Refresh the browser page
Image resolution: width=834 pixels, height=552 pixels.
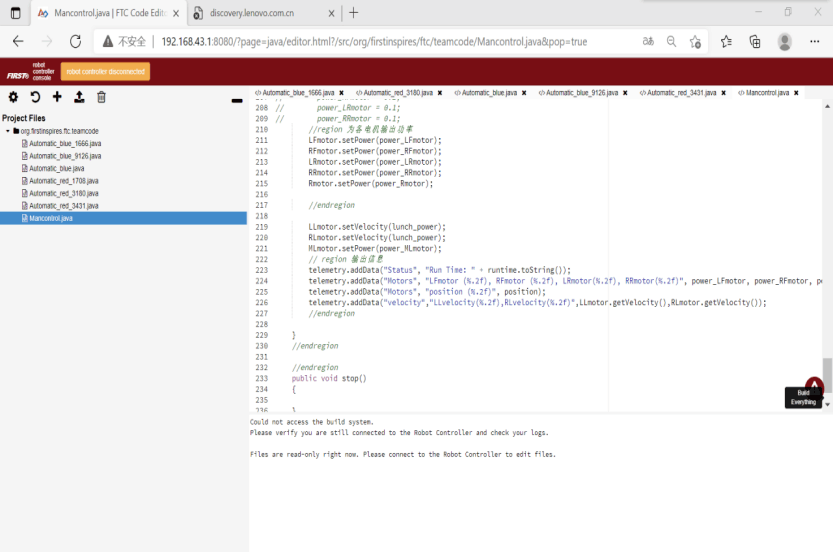(75, 42)
